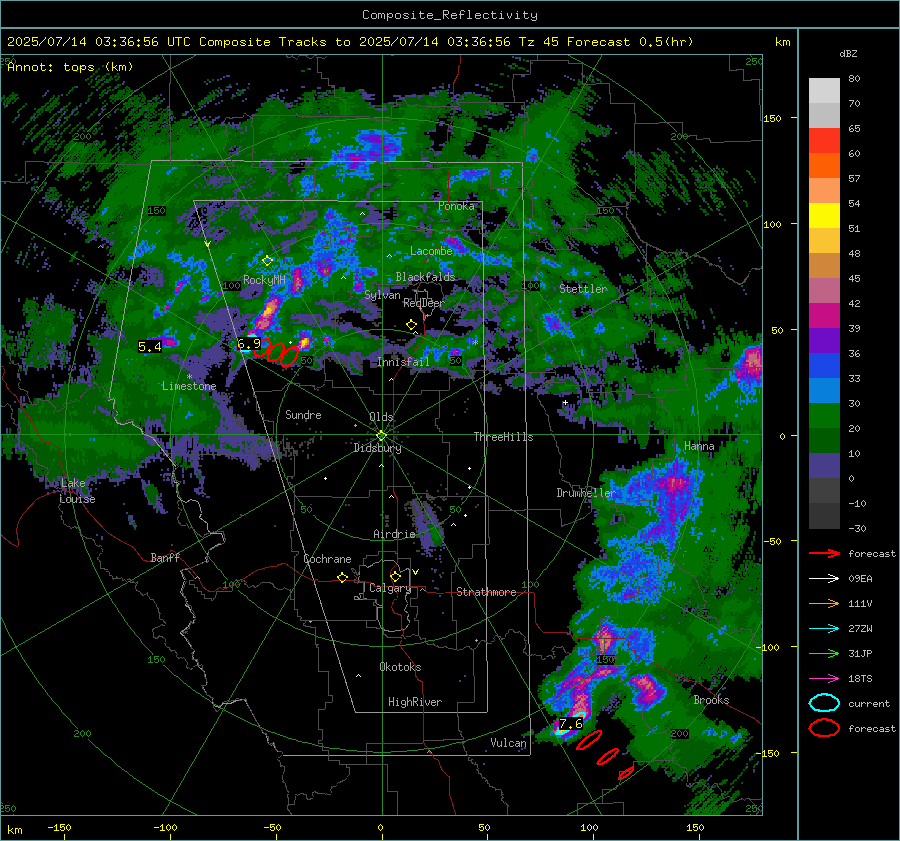Click the HighRiver label

415,702
